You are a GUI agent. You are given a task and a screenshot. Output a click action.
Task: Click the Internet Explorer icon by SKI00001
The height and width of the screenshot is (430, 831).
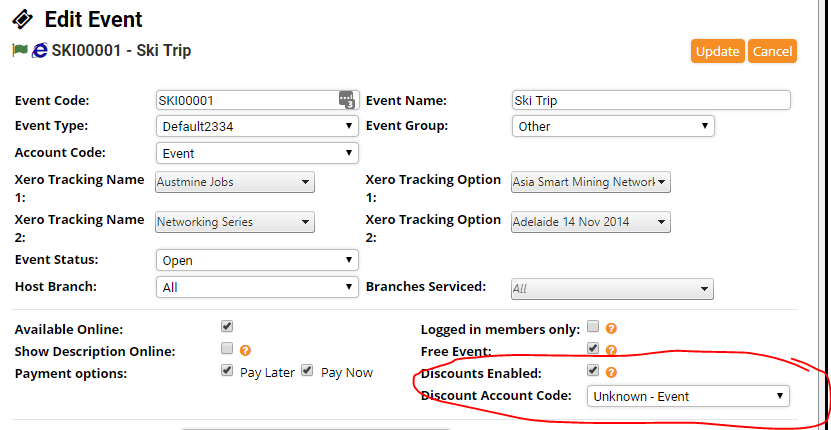pos(40,50)
